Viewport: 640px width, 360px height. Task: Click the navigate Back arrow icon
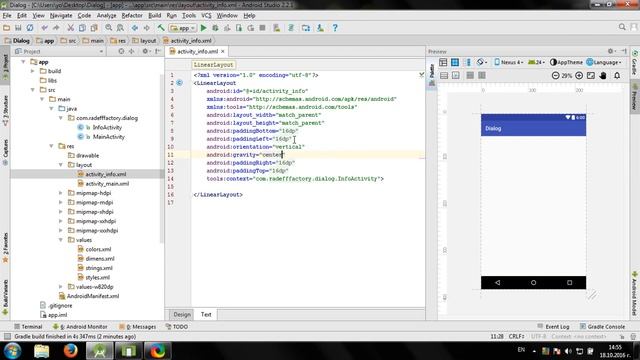[134, 28]
